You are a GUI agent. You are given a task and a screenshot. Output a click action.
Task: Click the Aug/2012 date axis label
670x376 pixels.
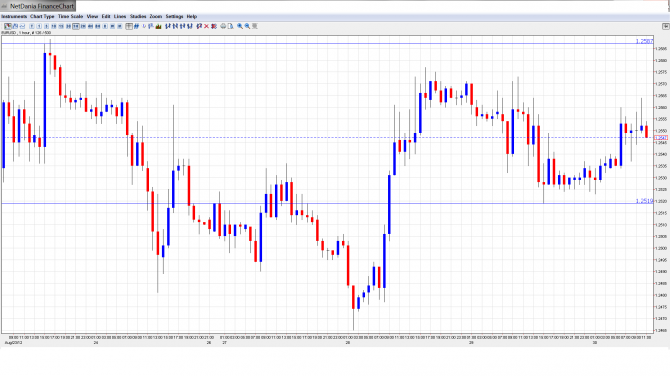pos(13,343)
